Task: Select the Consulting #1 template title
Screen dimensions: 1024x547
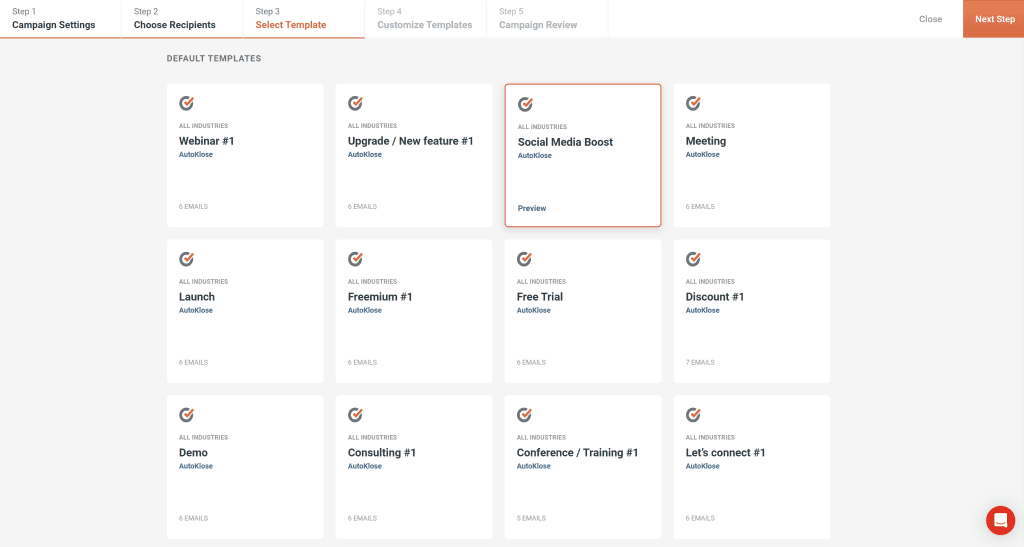Action: [x=381, y=453]
